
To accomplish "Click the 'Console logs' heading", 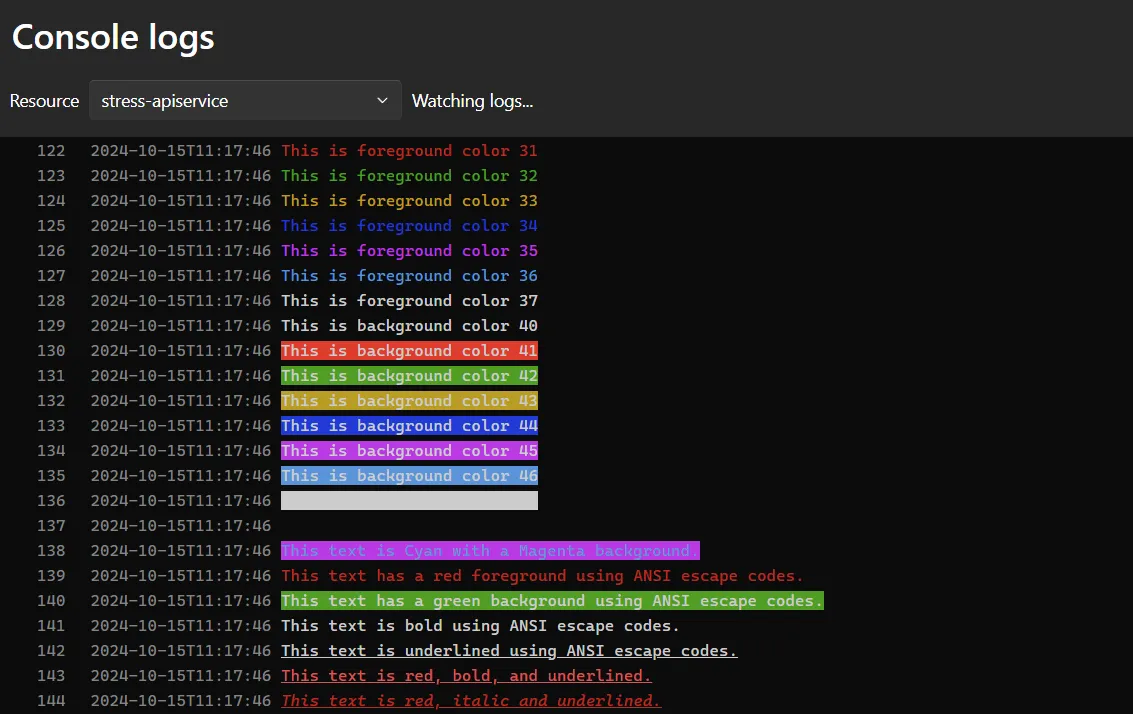I will (x=112, y=37).
